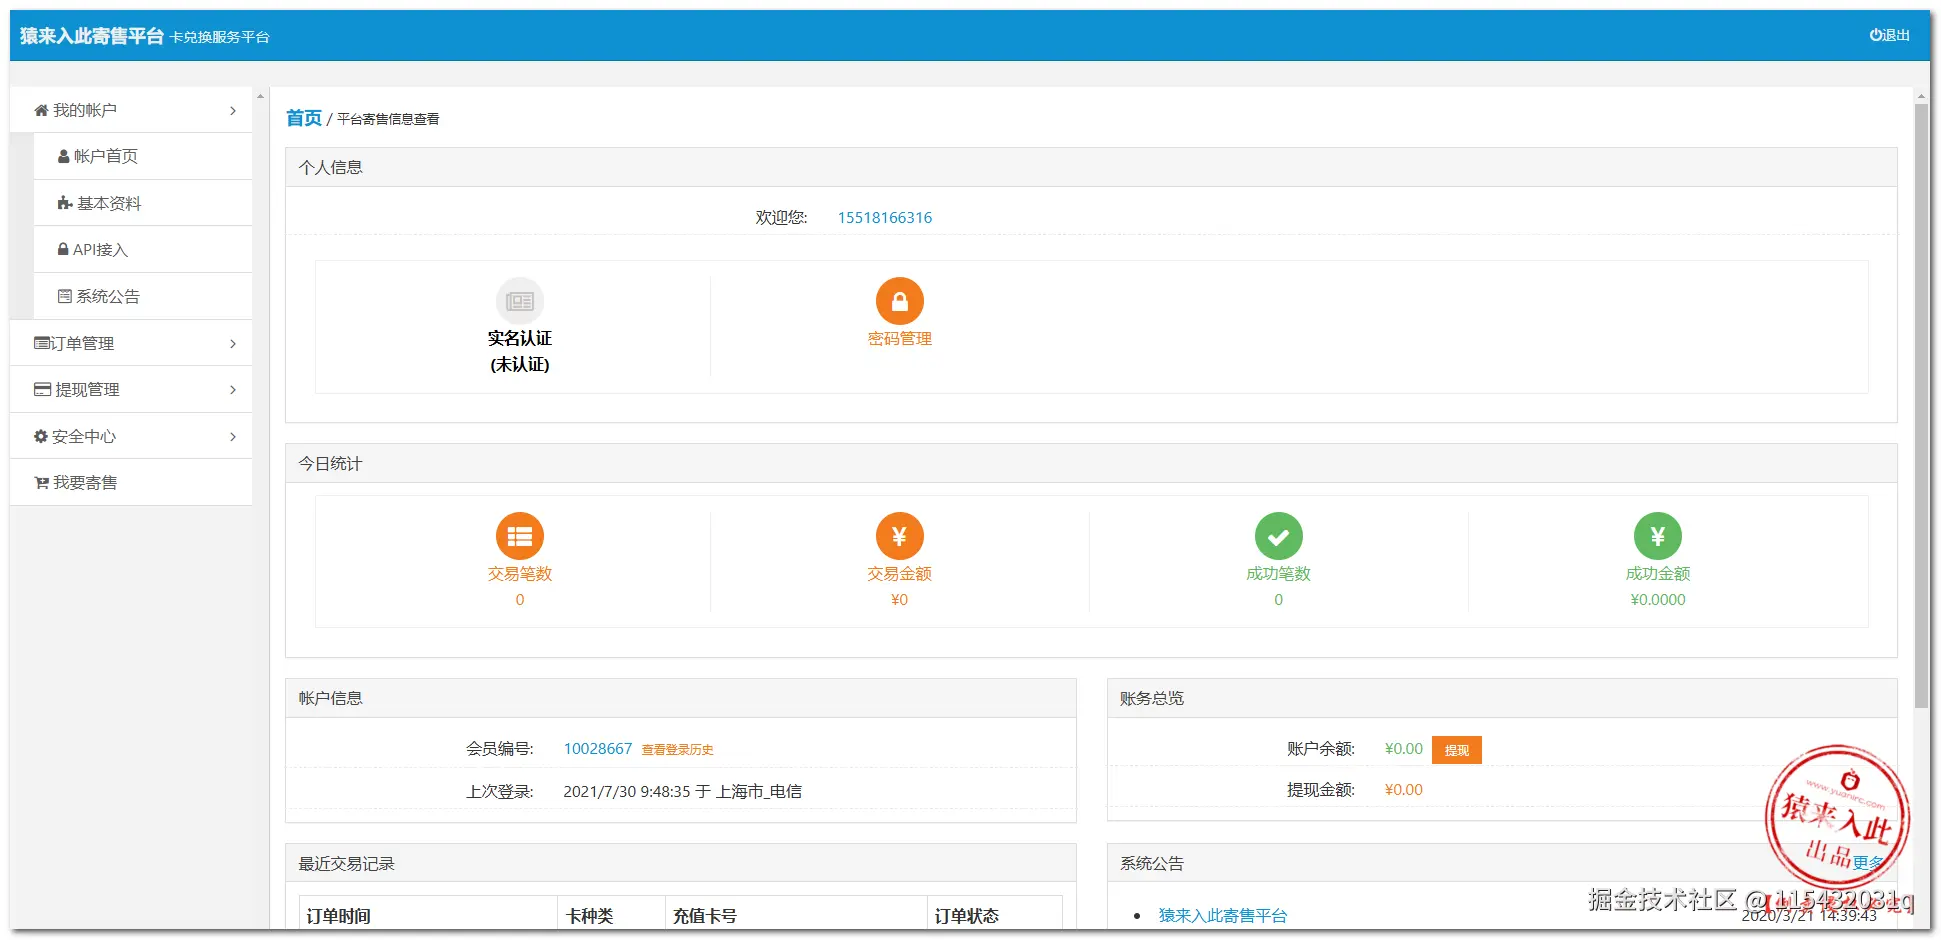Click the 实名认证 (未认证) label
The image size is (1941, 940).
[x=520, y=351]
